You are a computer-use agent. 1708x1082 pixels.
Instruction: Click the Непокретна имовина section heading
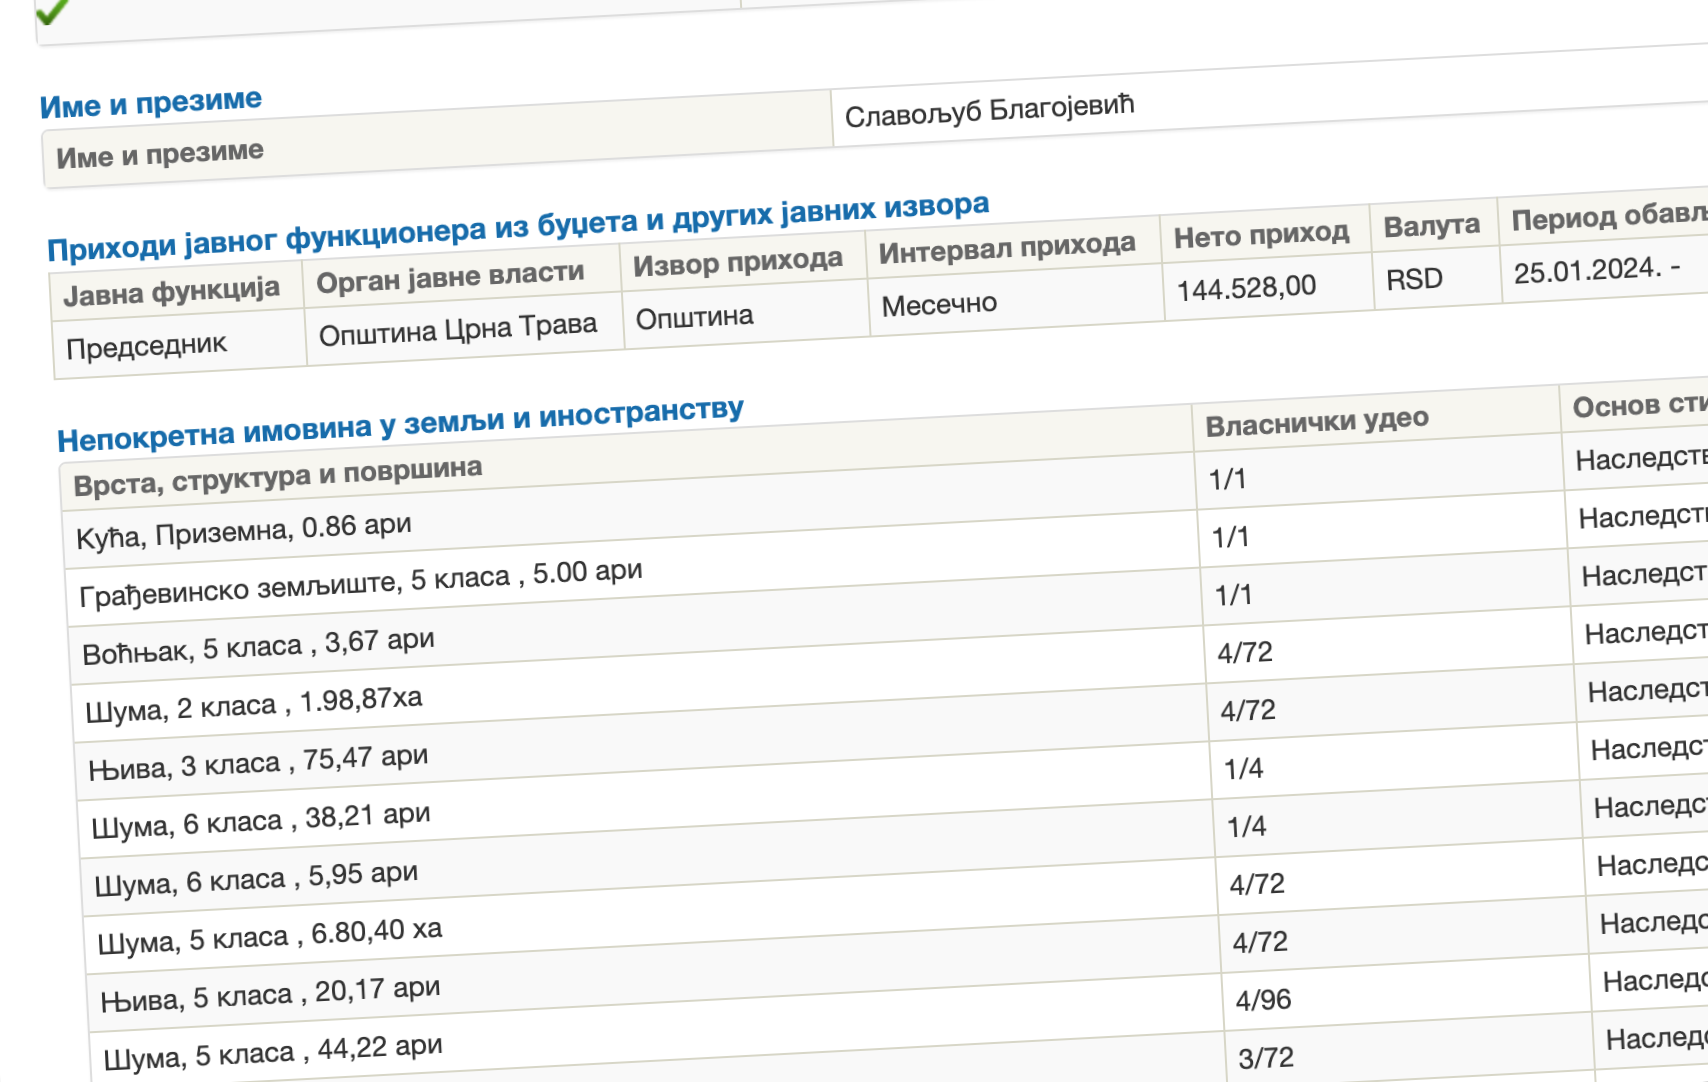tap(400, 425)
